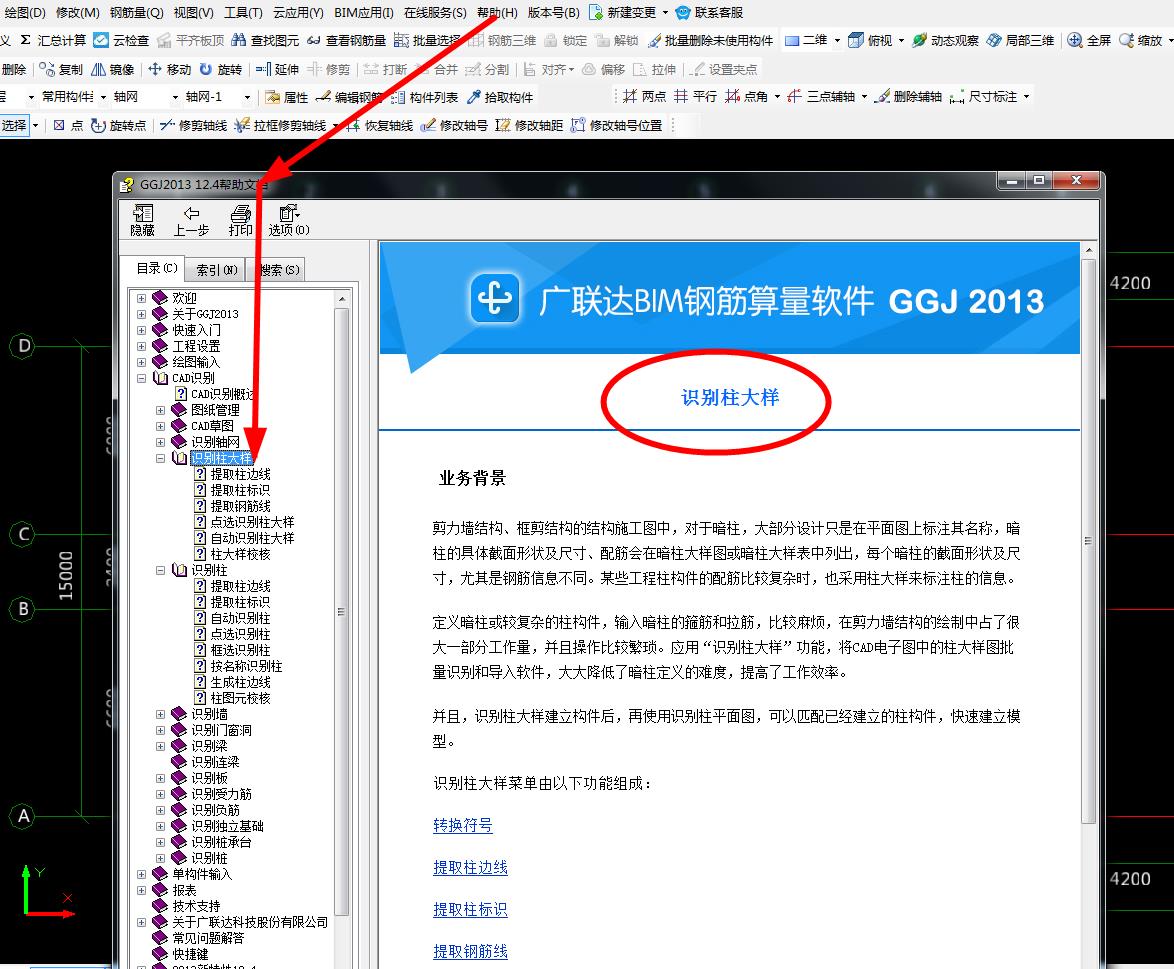Select the 旋转 tool
1174x969 pixels.
pos(221,70)
